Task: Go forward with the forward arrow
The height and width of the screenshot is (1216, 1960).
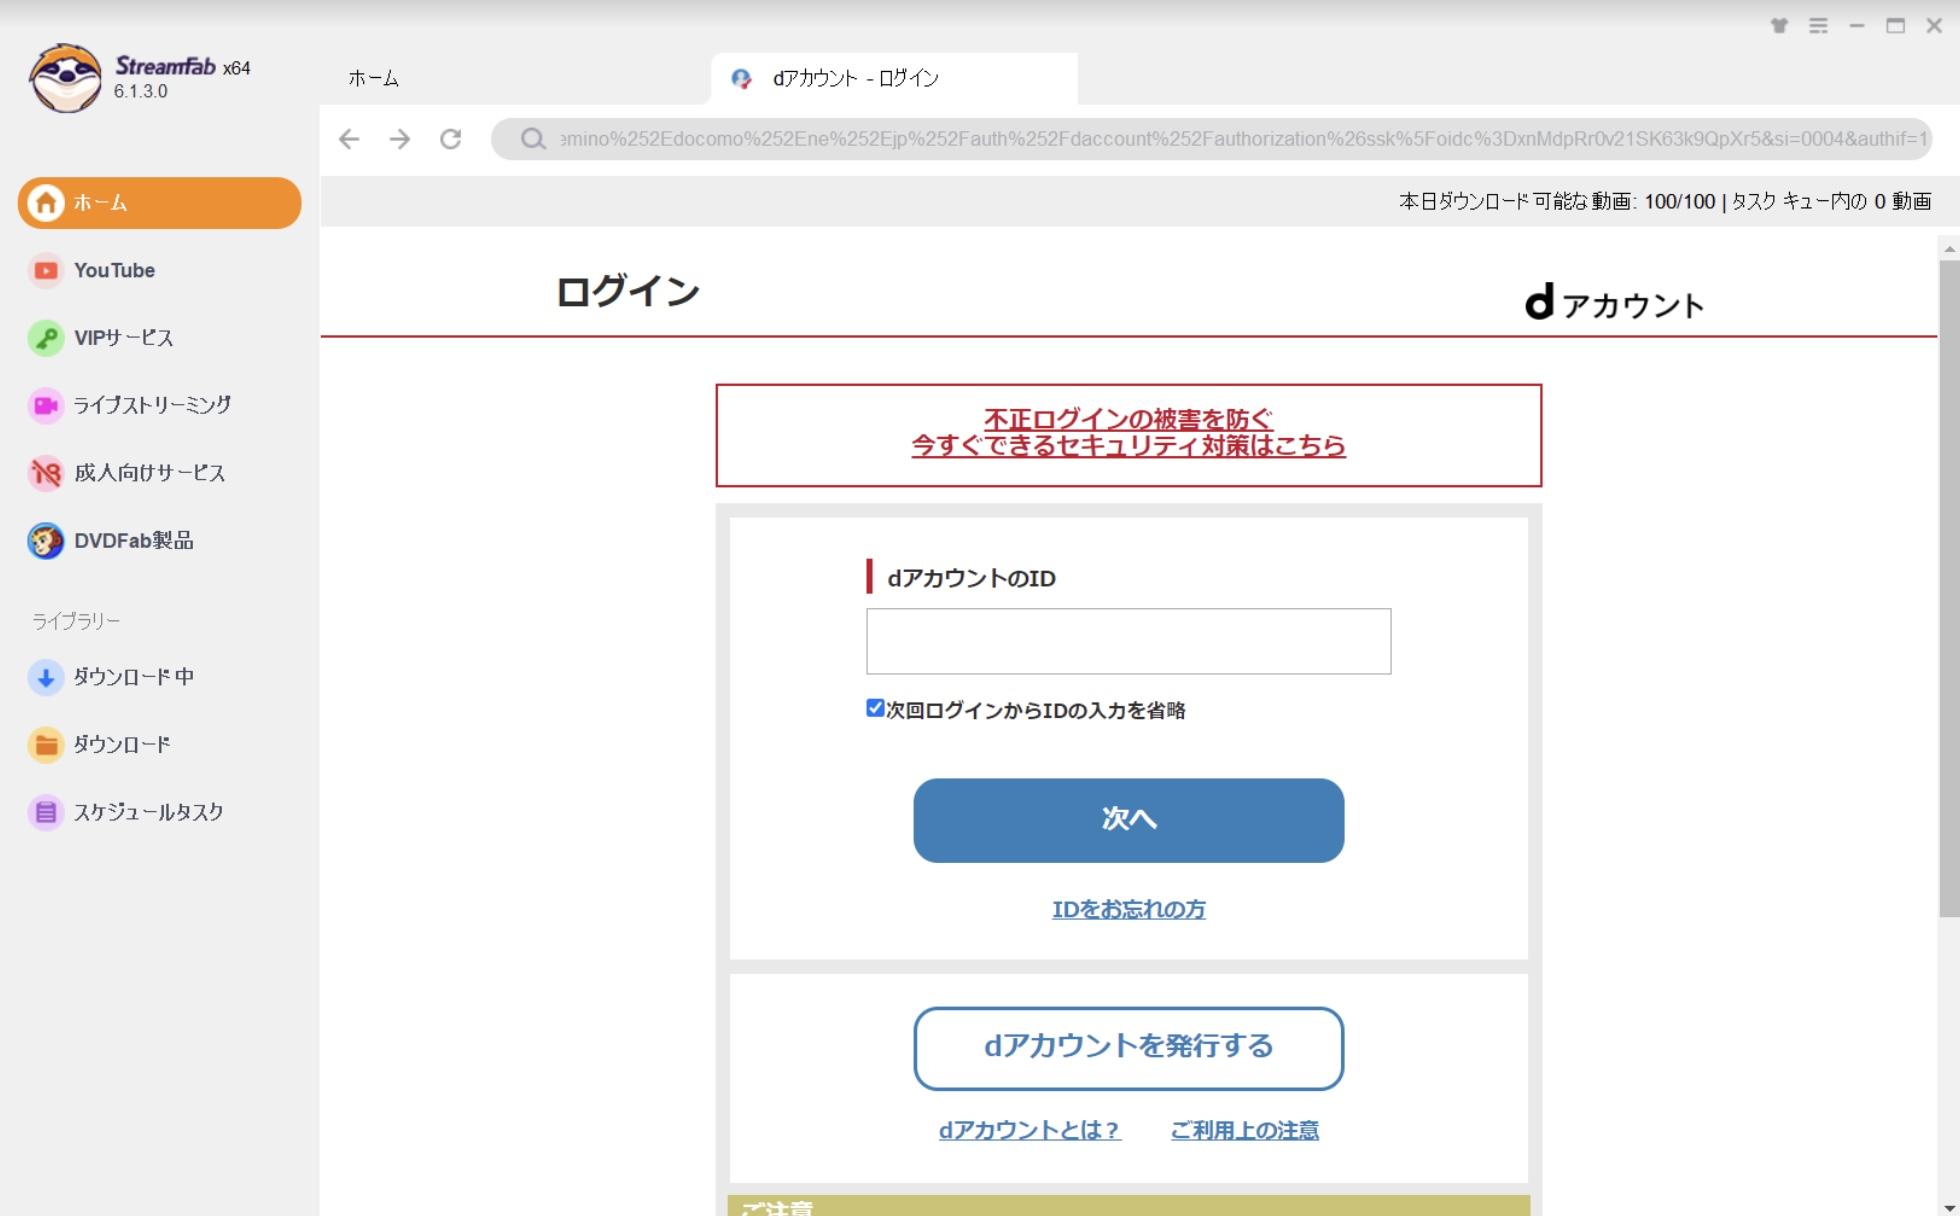Action: tap(400, 139)
